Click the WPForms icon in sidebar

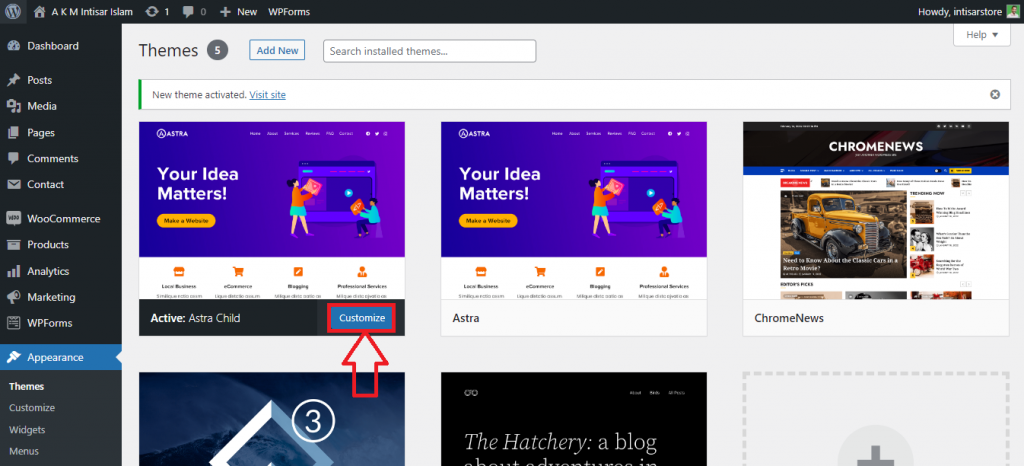tap(14, 323)
